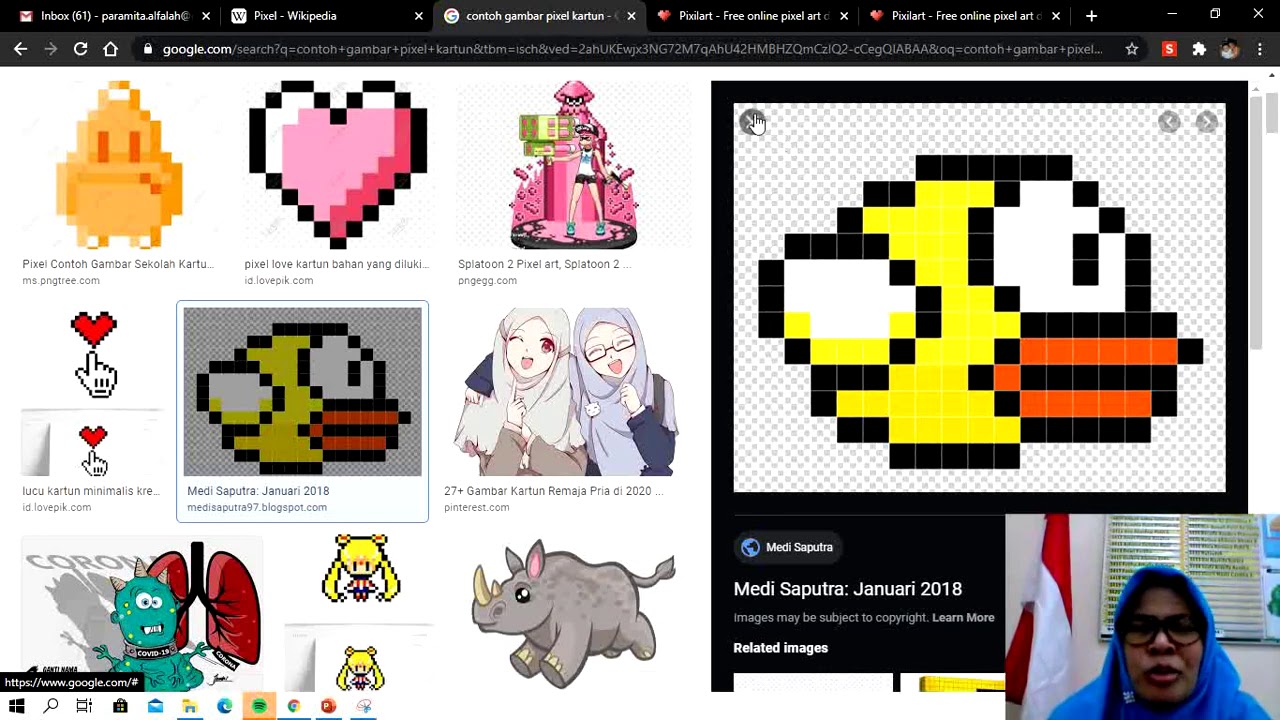Select the orange pixel school cartoon thumbnail
This screenshot has height=720, width=1280.
pos(119,165)
